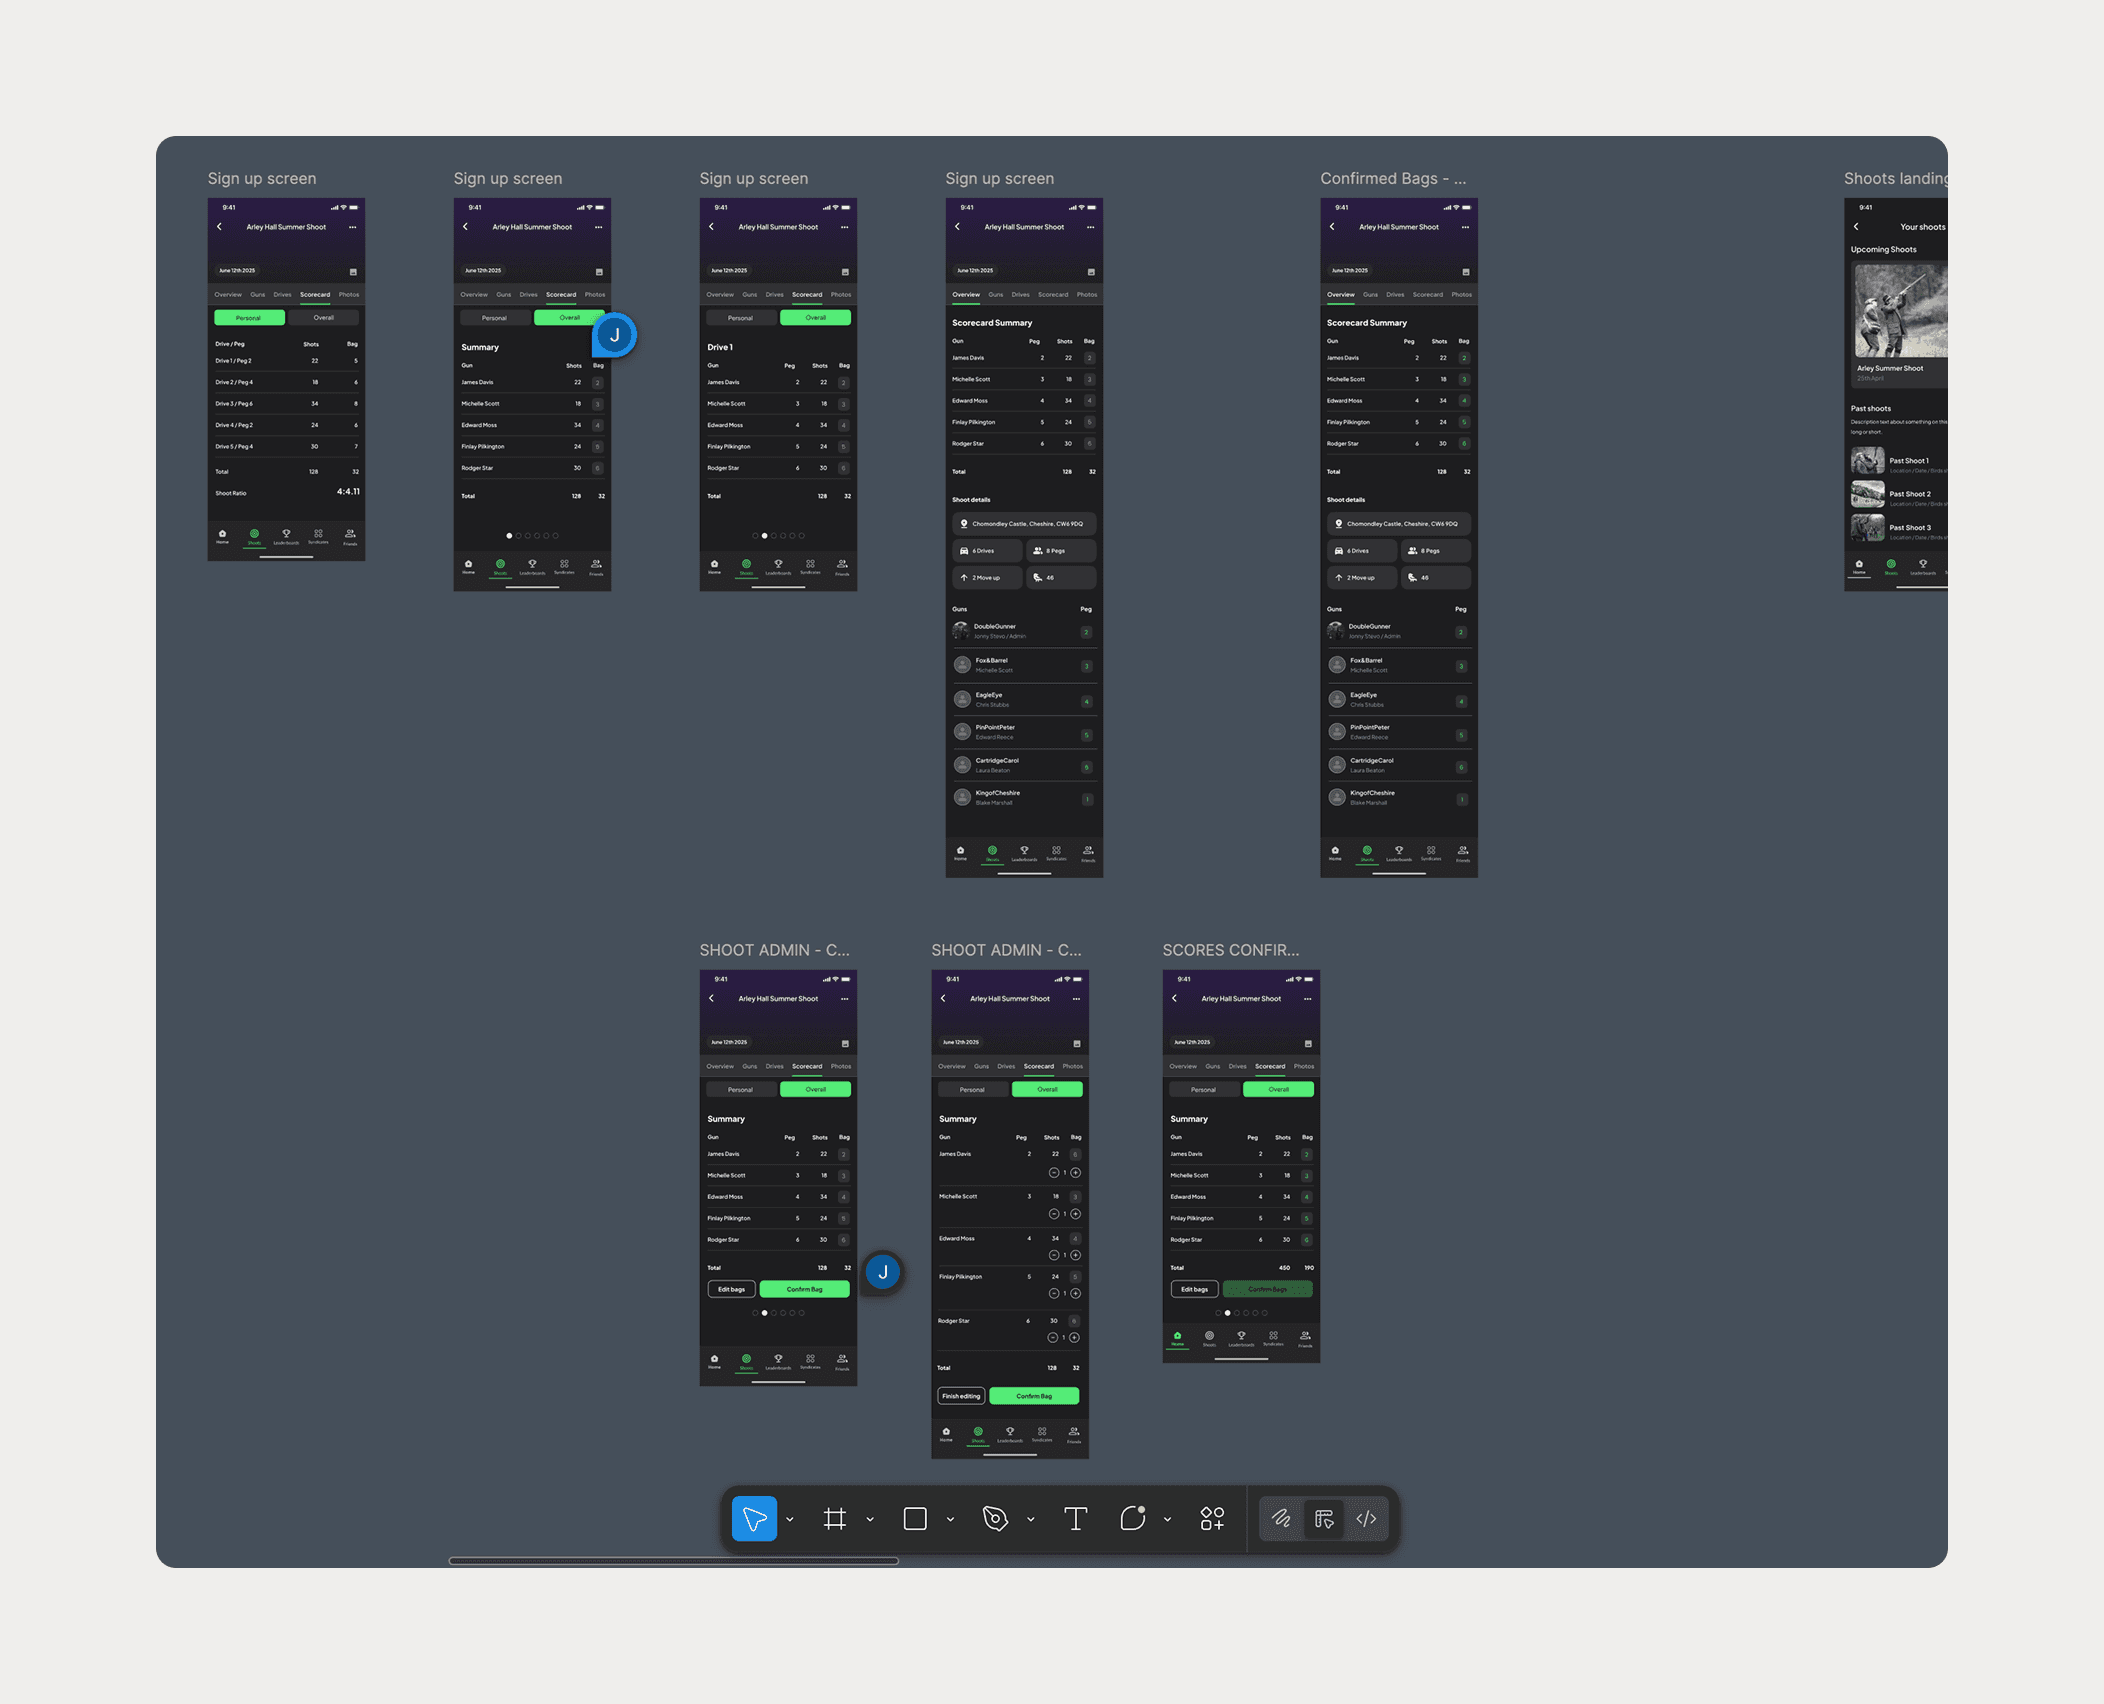Select the SCORES CONFIR... frame label

[1230, 950]
